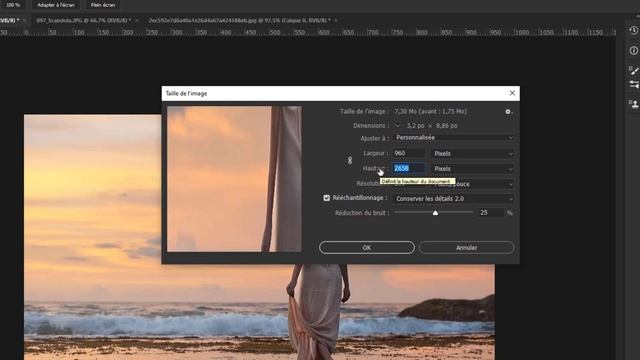This screenshot has height=360, width=640.
Task: Open the gear settings menu in dialog
Action: [508, 112]
